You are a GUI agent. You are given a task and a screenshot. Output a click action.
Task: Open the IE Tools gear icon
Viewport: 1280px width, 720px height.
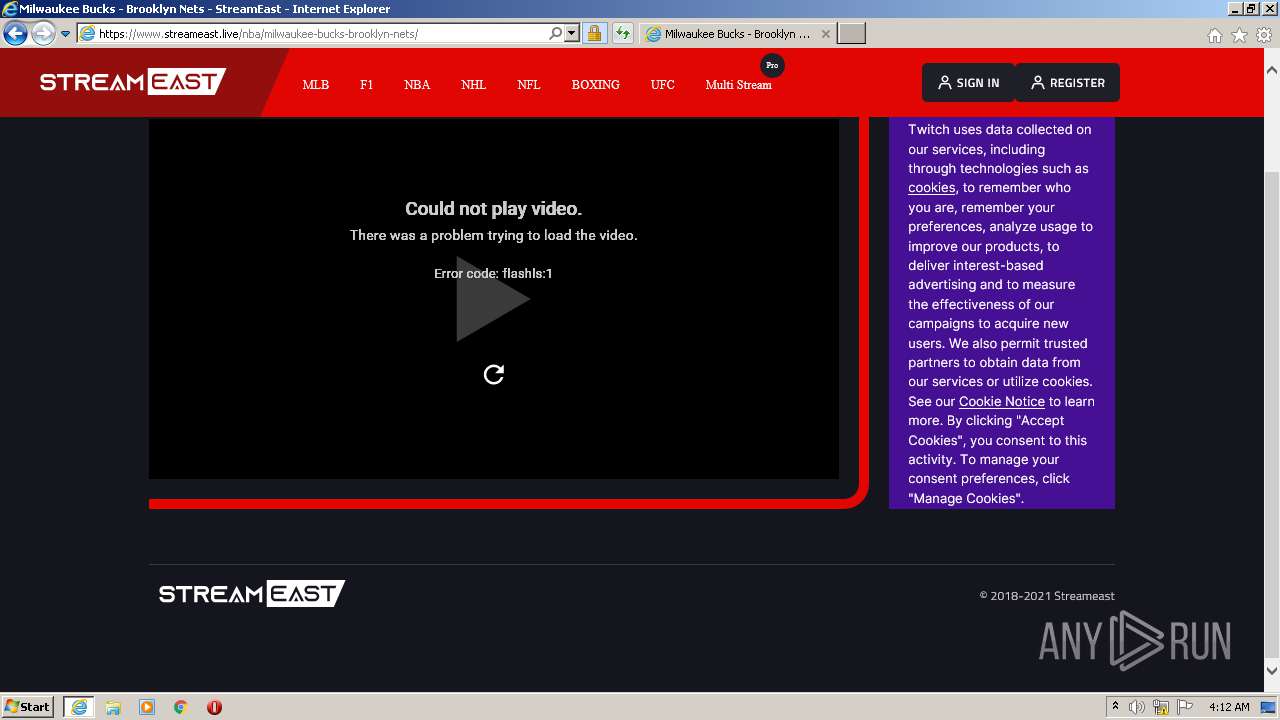(x=1263, y=35)
